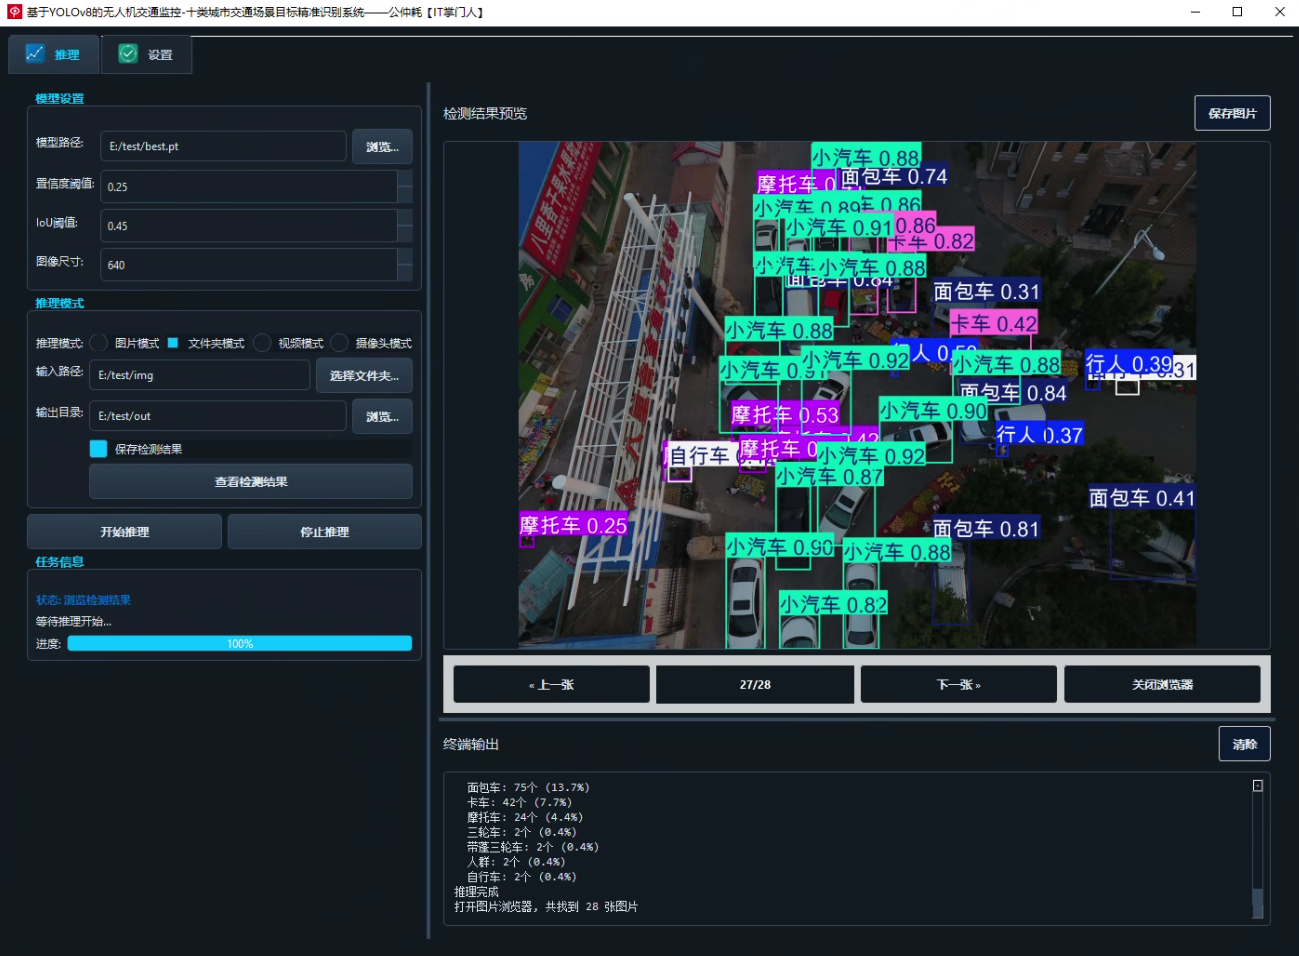Click the 检测结果预览 heading

[x=485, y=113]
